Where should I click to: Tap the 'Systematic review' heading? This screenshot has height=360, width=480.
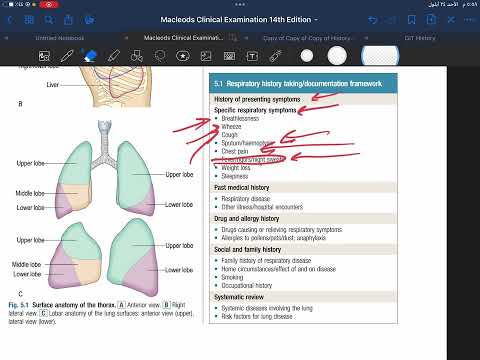pos(239,297)
